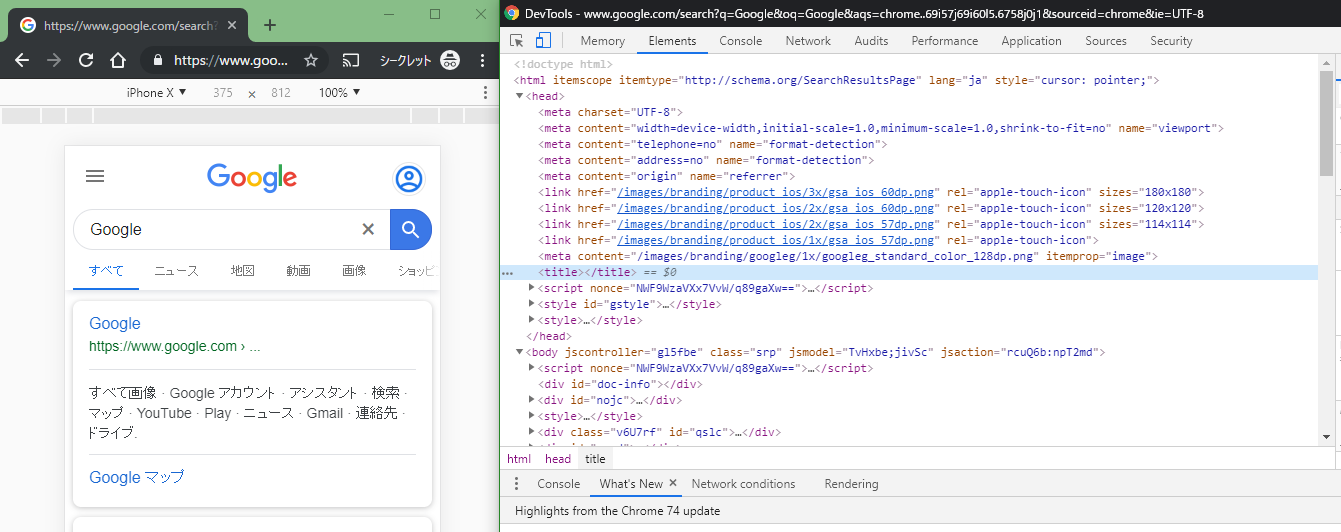Screen dimensions: 1341x532
Task: Collapse the head element node
Action: (x=519, y=96)
